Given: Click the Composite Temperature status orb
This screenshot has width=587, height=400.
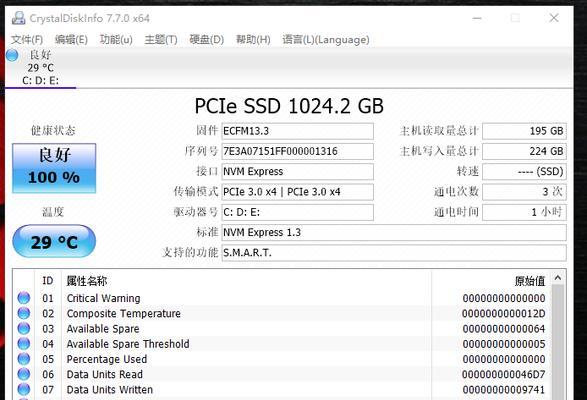Looking at the screenshot, I should tap(24, 313).
